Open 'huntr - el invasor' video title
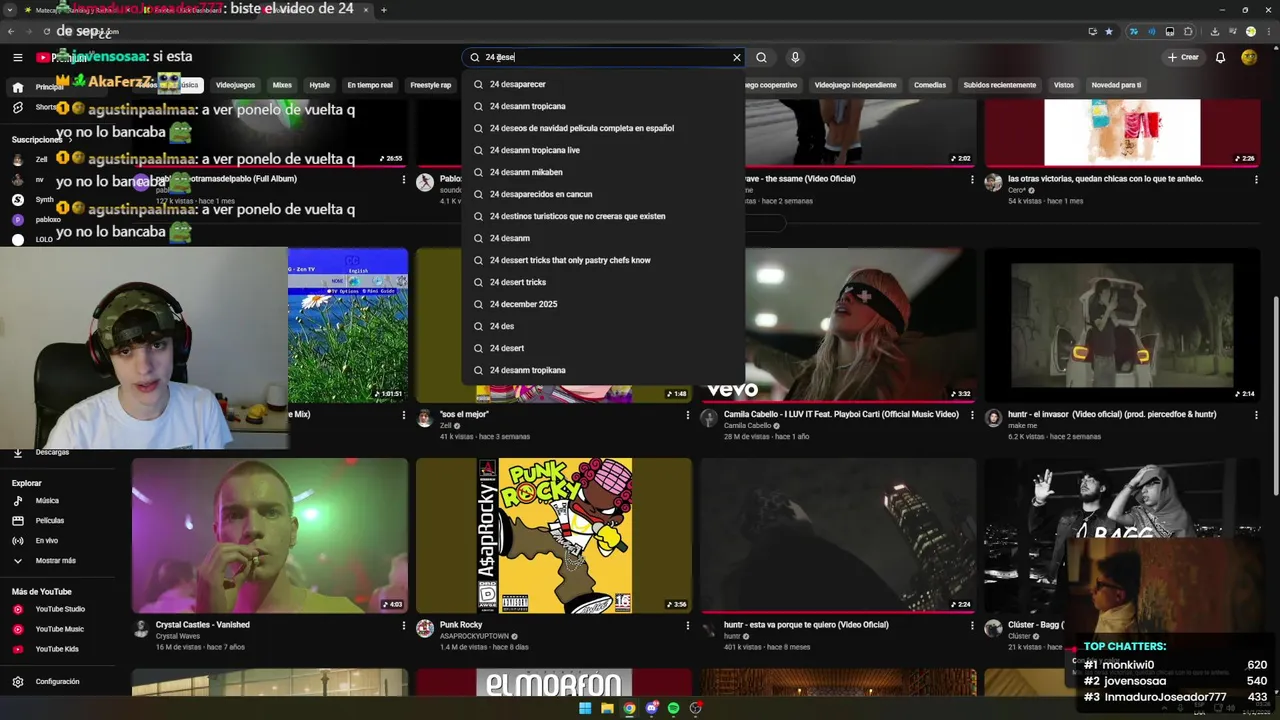1280x720 pixels. point(1112,414)
